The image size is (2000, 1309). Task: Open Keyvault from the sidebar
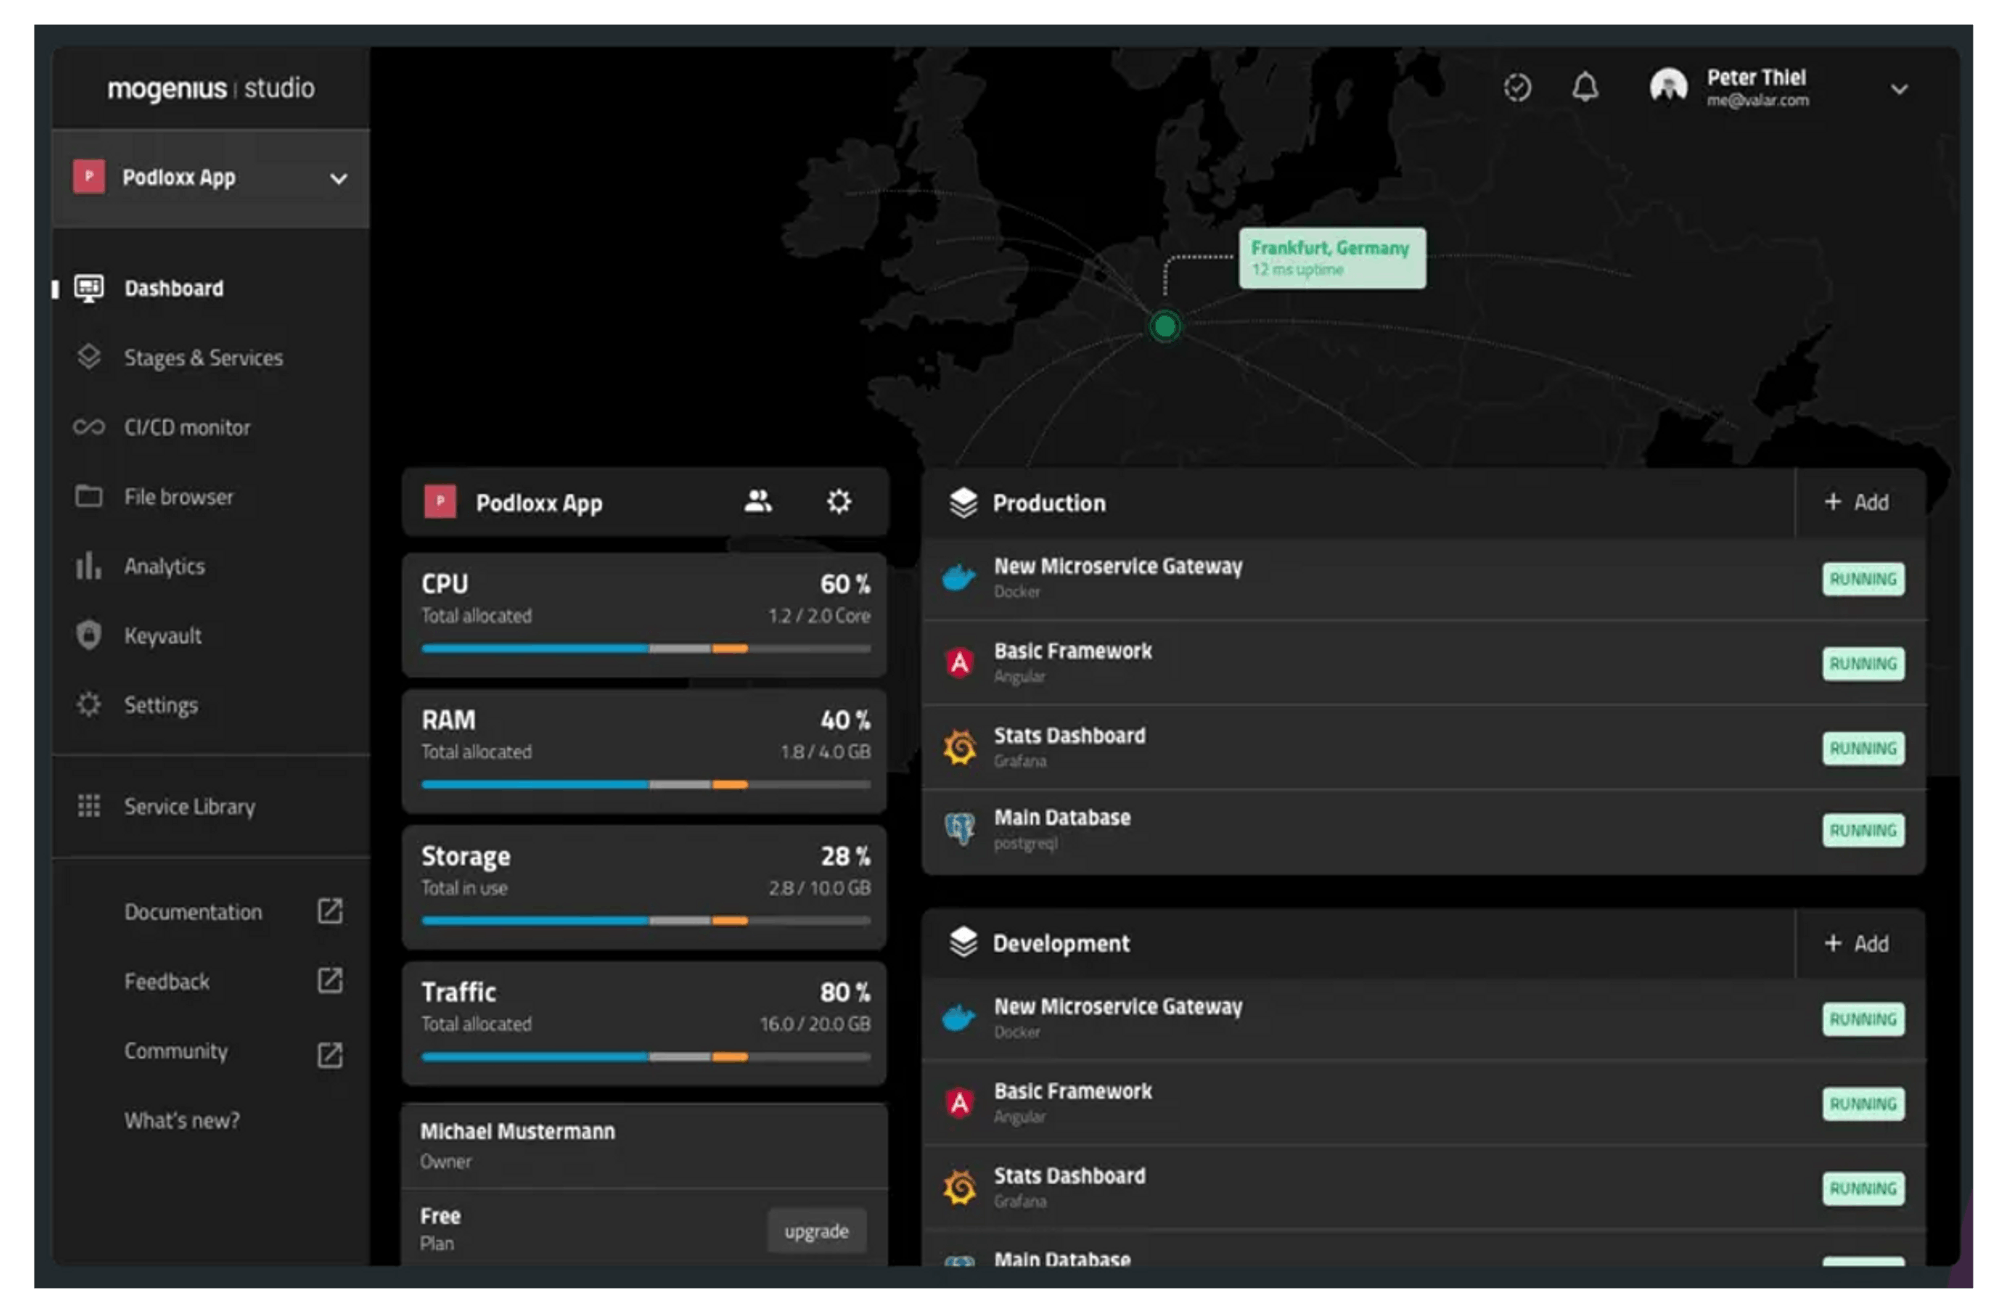pos(162,636)
